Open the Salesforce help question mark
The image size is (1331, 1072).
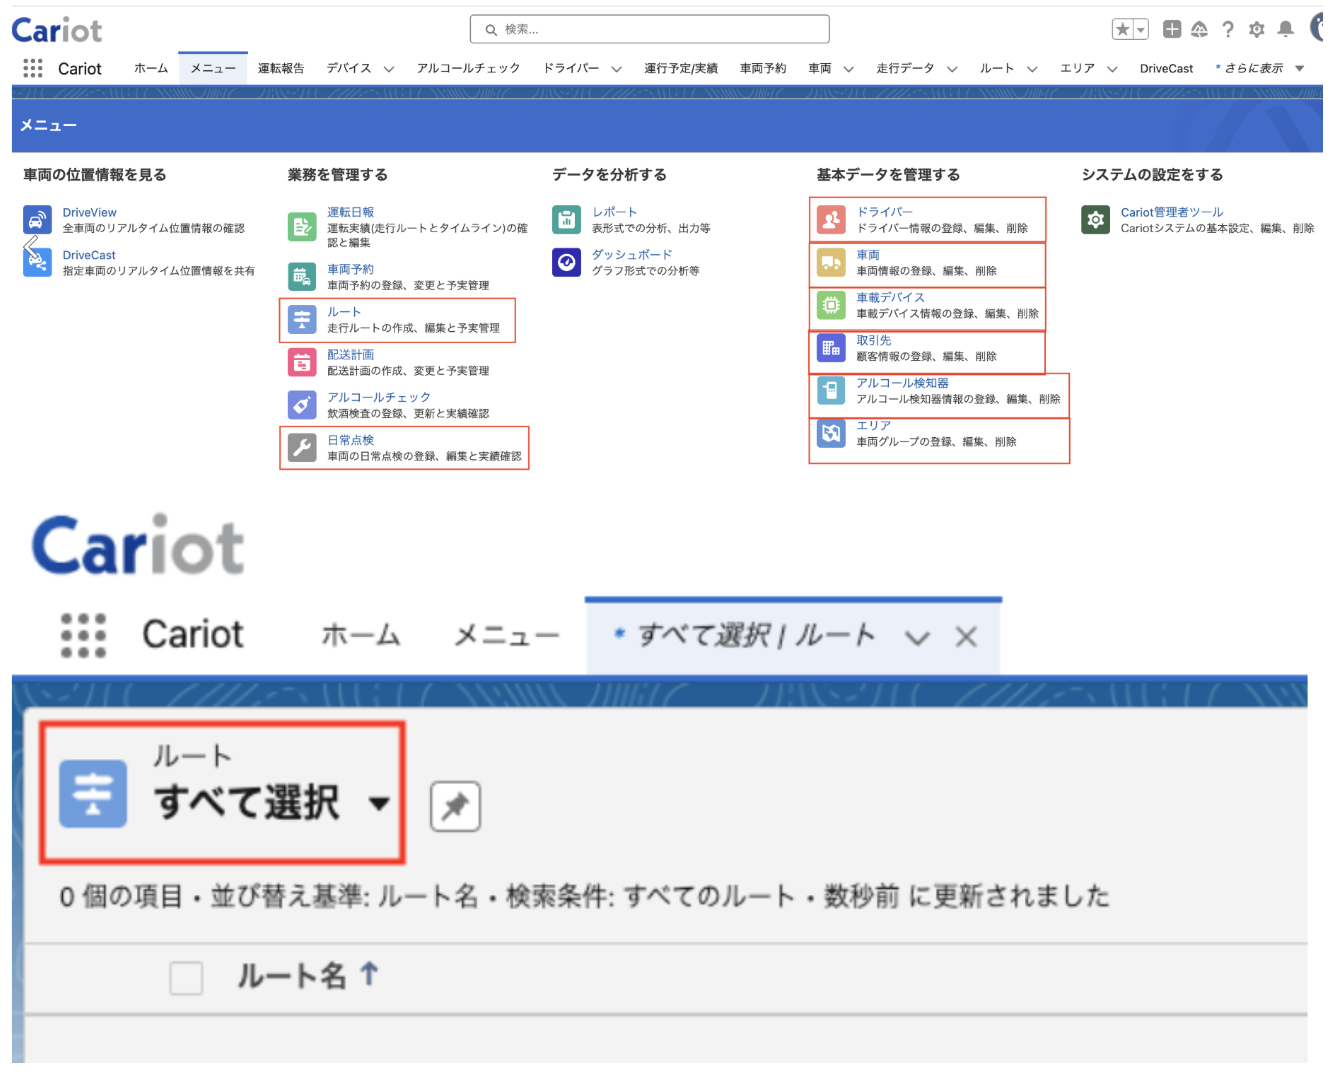click(x=1228, y=29)
